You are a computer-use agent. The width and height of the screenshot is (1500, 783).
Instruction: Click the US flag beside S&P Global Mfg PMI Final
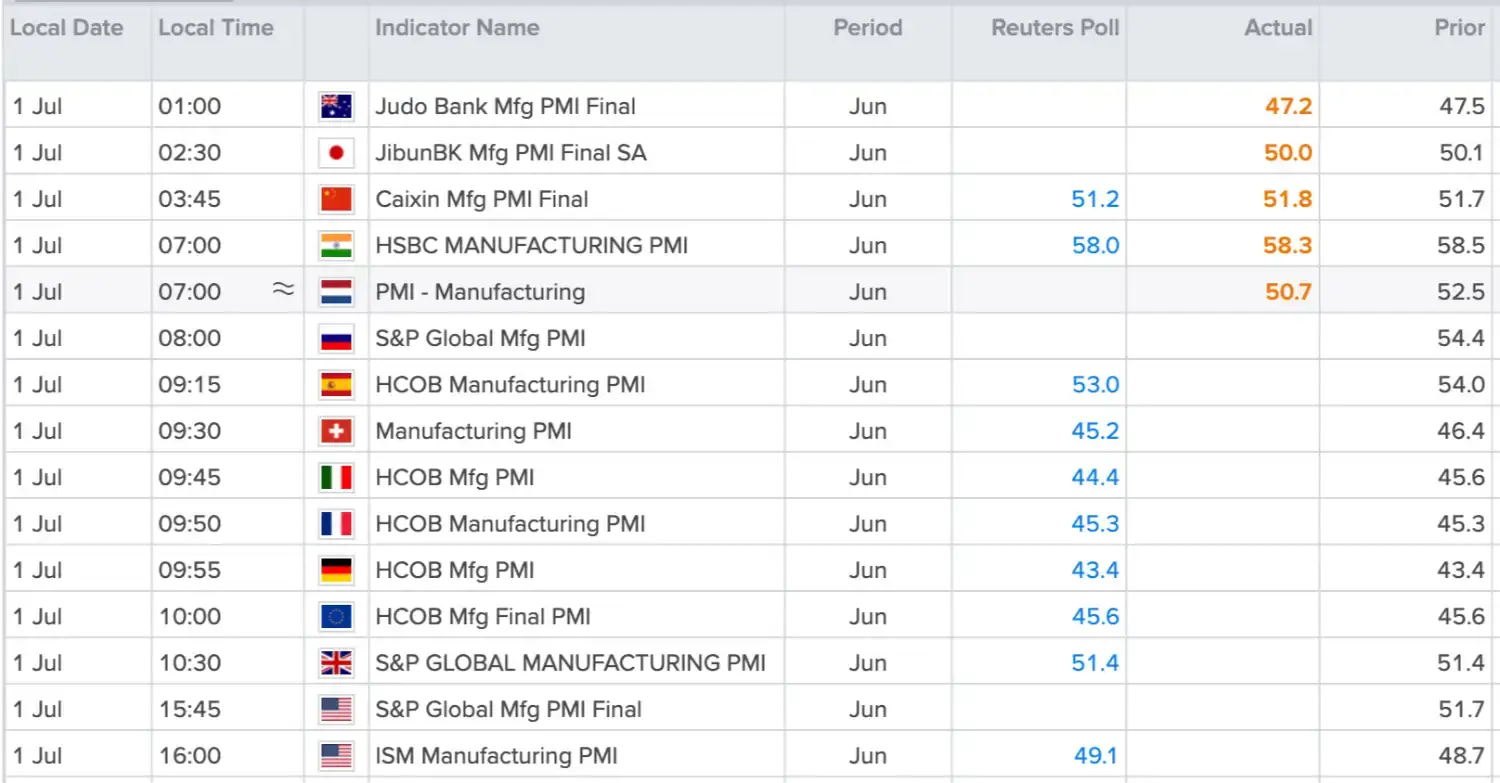(x=336, y=710)
